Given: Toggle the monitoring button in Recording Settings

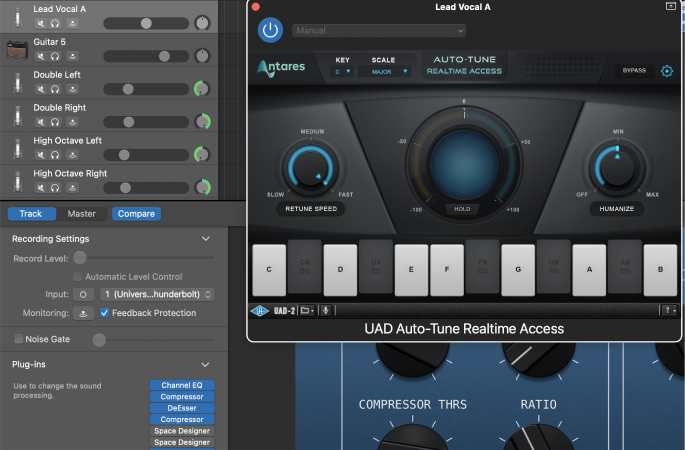Looking at the screenshot, I should [x=83, y=313].
